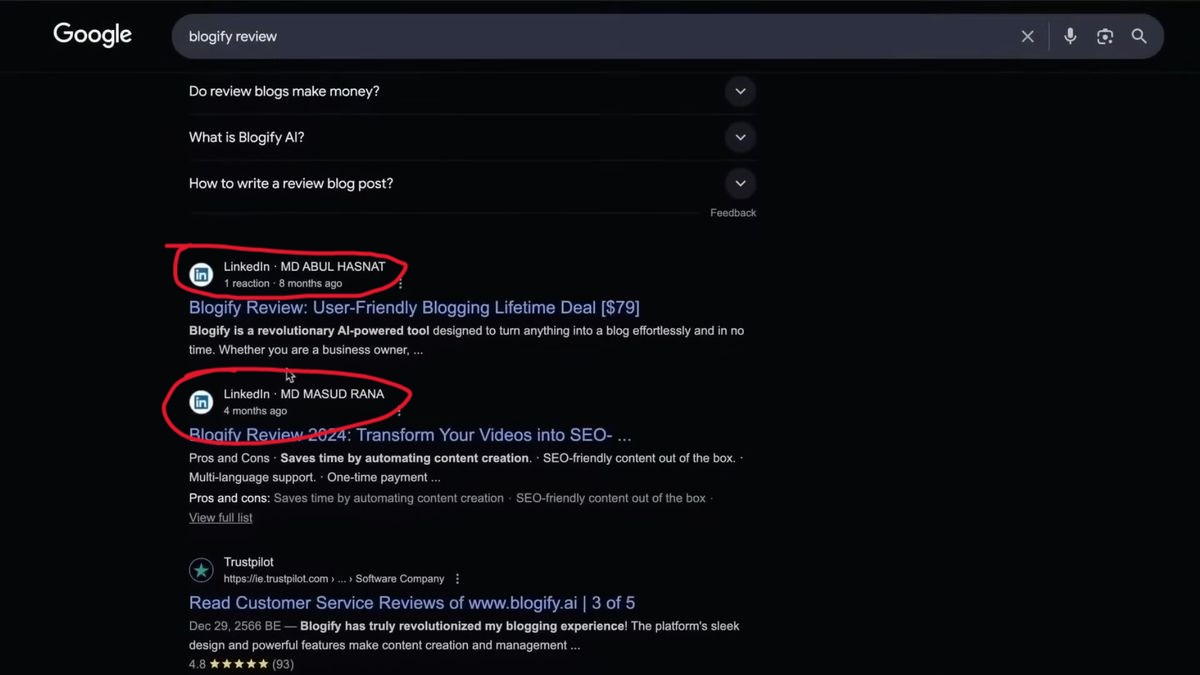Expand "How to write a review blog post?"
The width and height of the screenshot is (1200, 675).
point(740,184)
